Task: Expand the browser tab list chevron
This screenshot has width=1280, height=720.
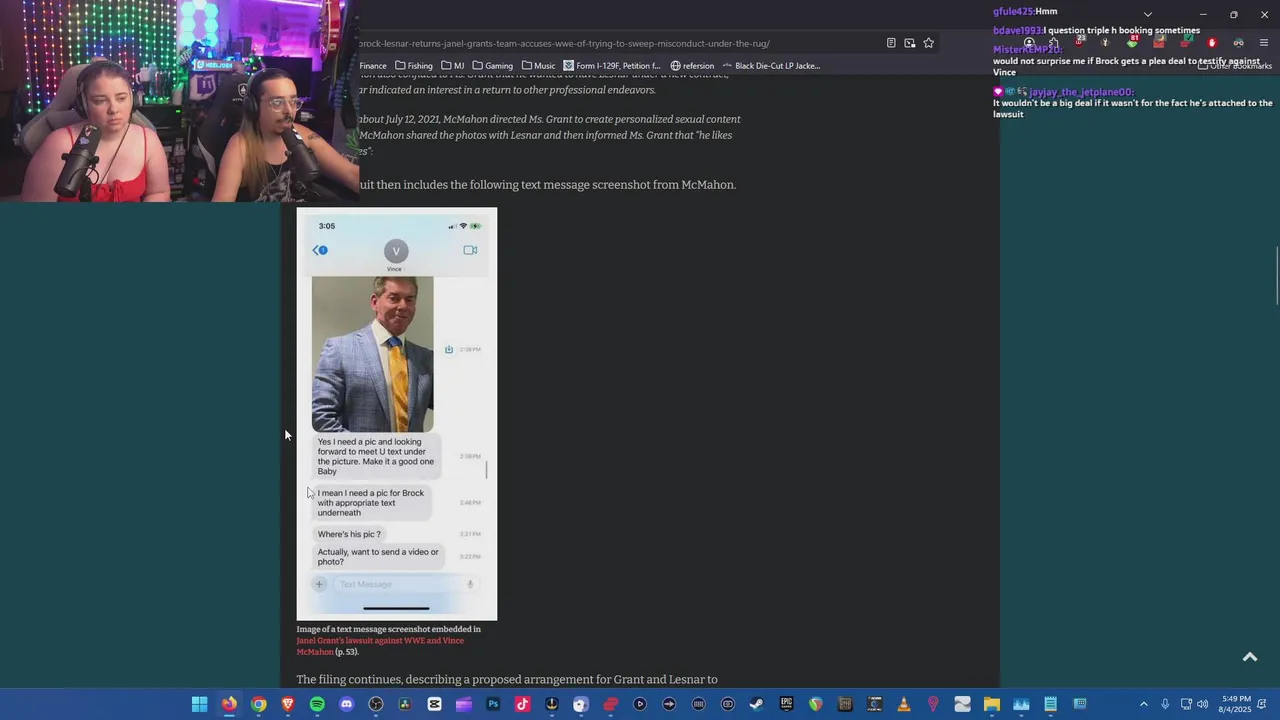Action: tap(1148, 14)
